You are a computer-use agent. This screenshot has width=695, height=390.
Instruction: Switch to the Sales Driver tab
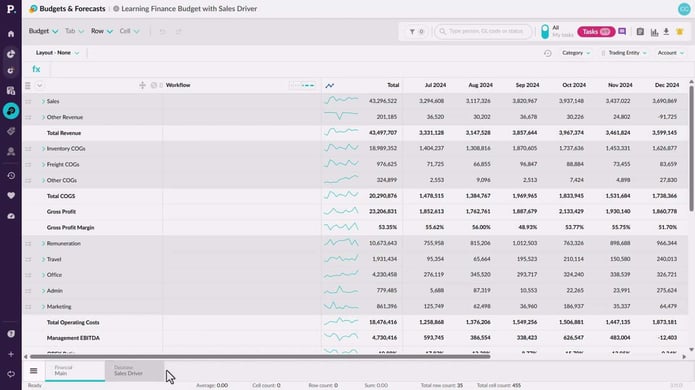(134, 371)
